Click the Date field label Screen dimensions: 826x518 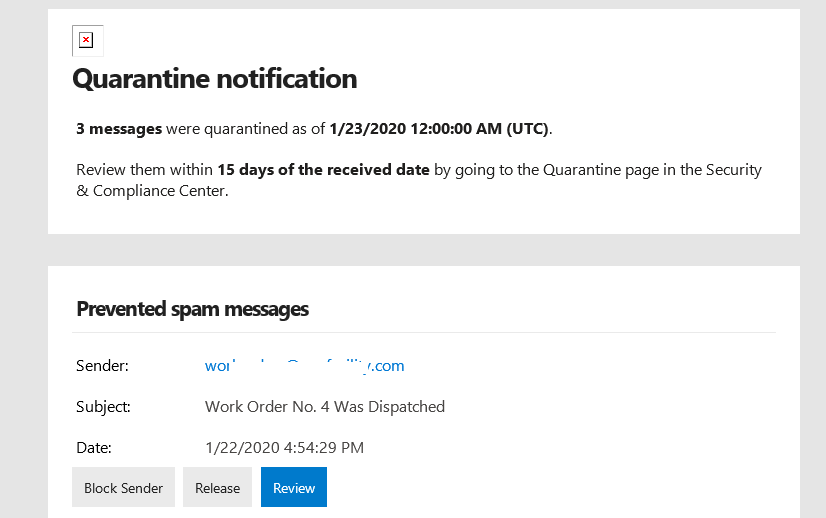(x=93, y=448)
